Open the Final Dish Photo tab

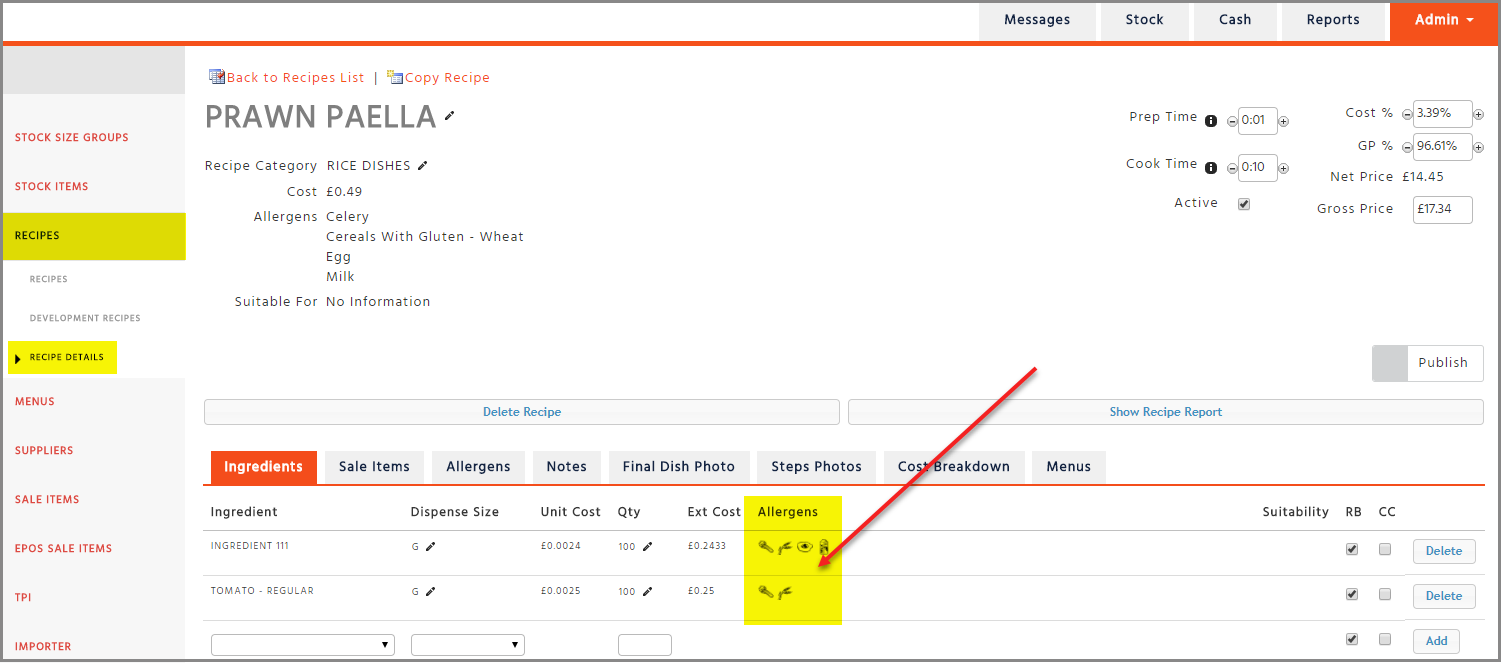678,467
